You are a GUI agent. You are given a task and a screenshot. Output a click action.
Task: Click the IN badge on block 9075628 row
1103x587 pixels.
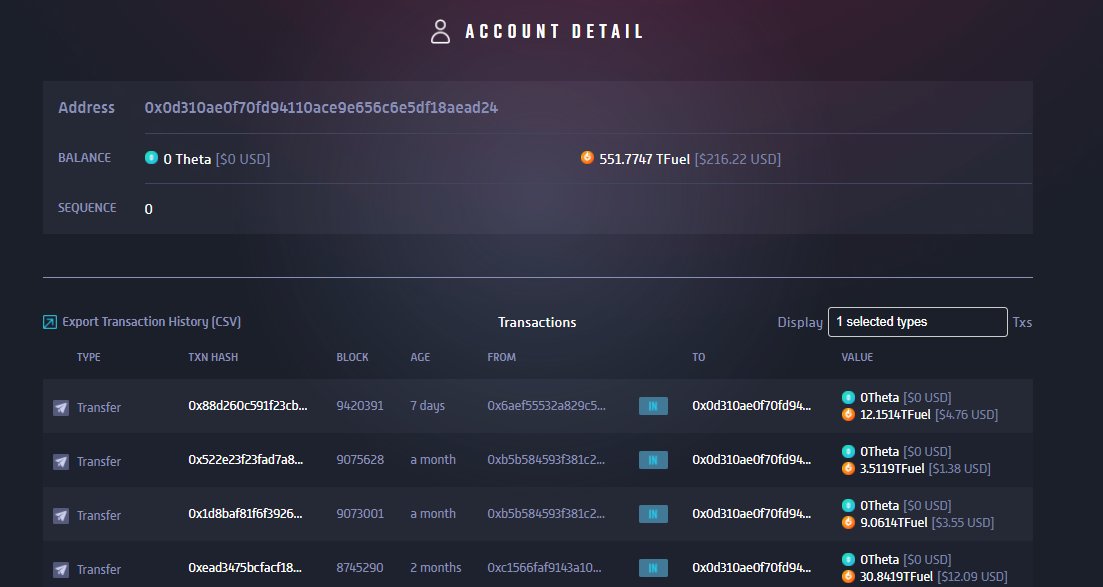pos(653,460)
